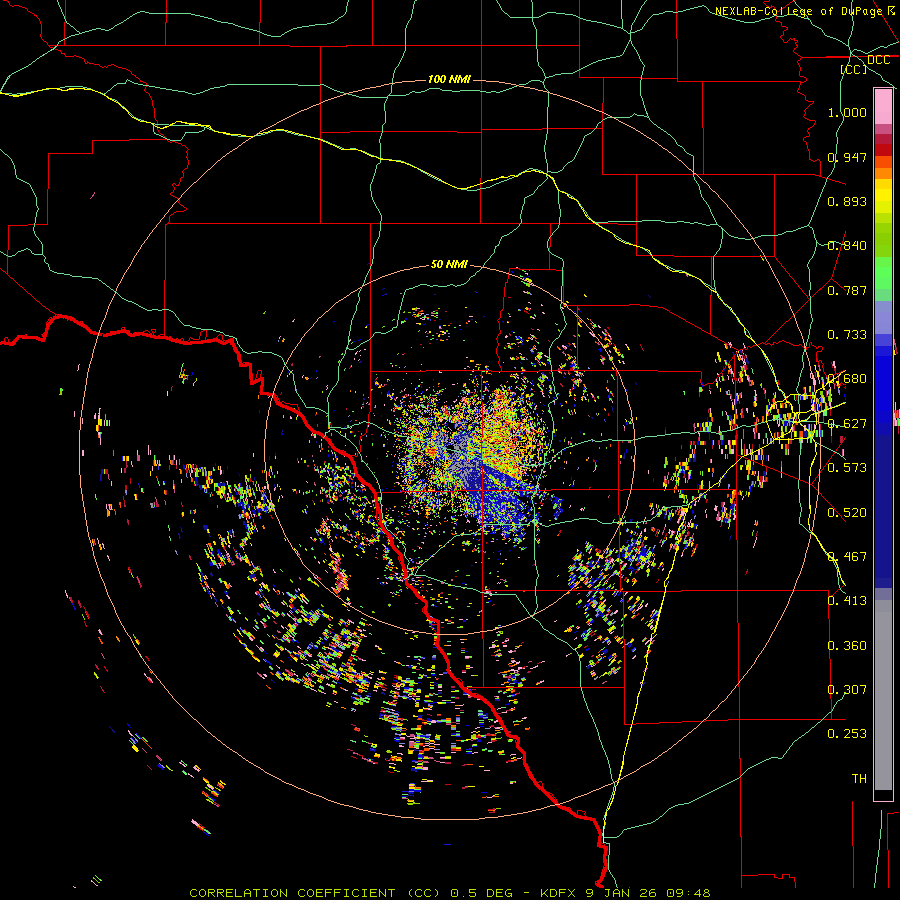900x900 pixels.
Task: Select the 0.947 scale value
Action: point(847,157)
